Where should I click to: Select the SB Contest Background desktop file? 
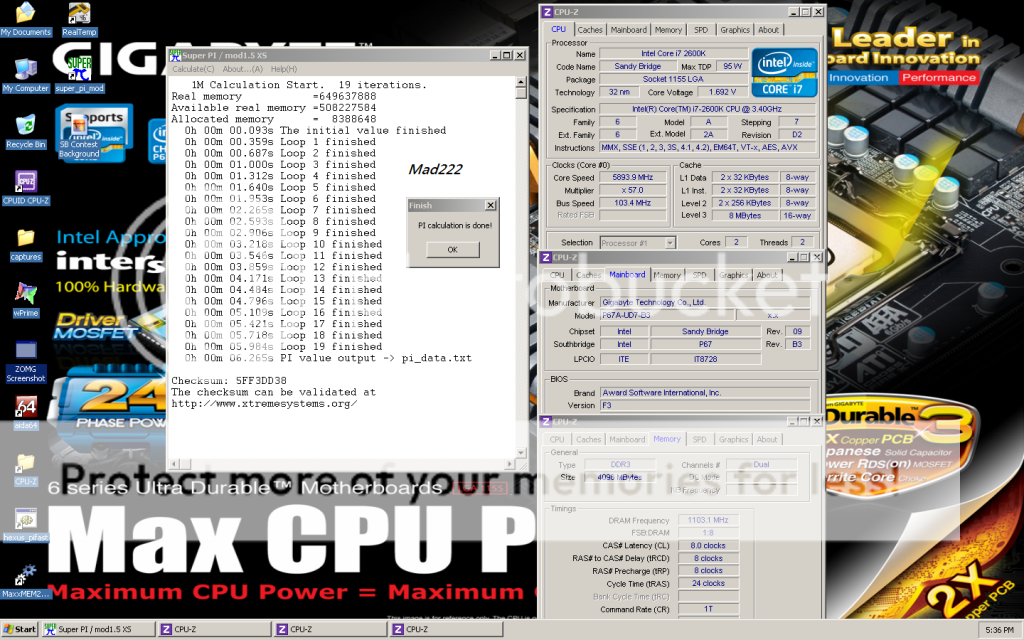[x=79, y=137]
